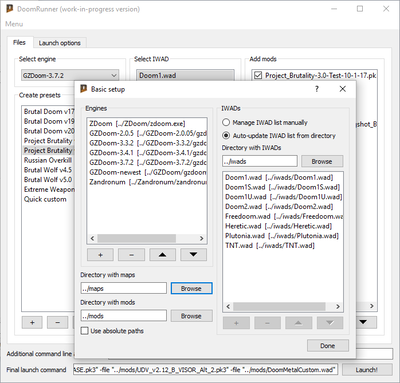Select Quick custom preset
The image size is (400, 383).
coord(48,199)
